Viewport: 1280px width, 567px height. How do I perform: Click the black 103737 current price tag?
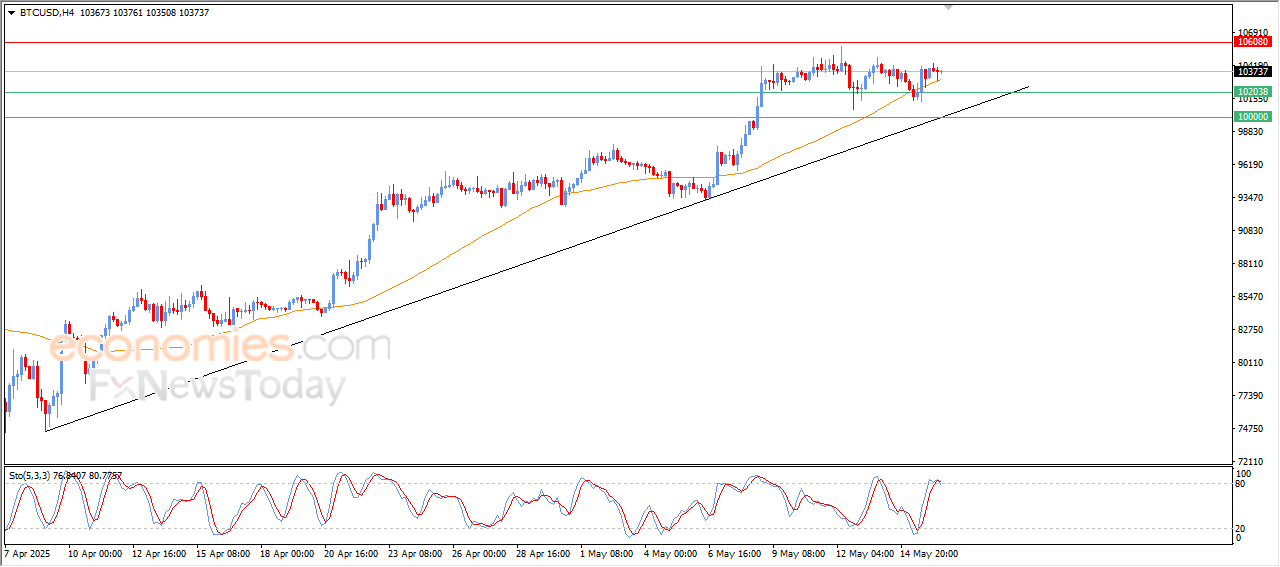coord(1253,71)
